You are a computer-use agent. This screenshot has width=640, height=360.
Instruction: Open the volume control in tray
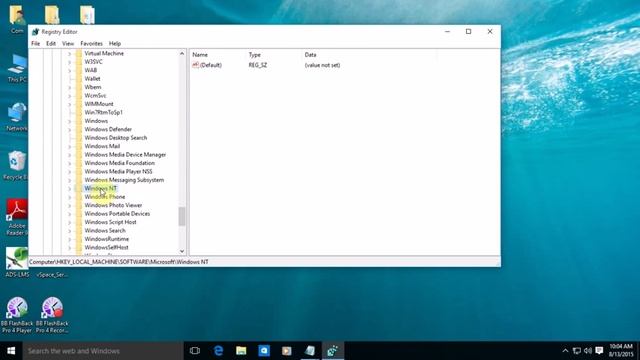[588, 351]
